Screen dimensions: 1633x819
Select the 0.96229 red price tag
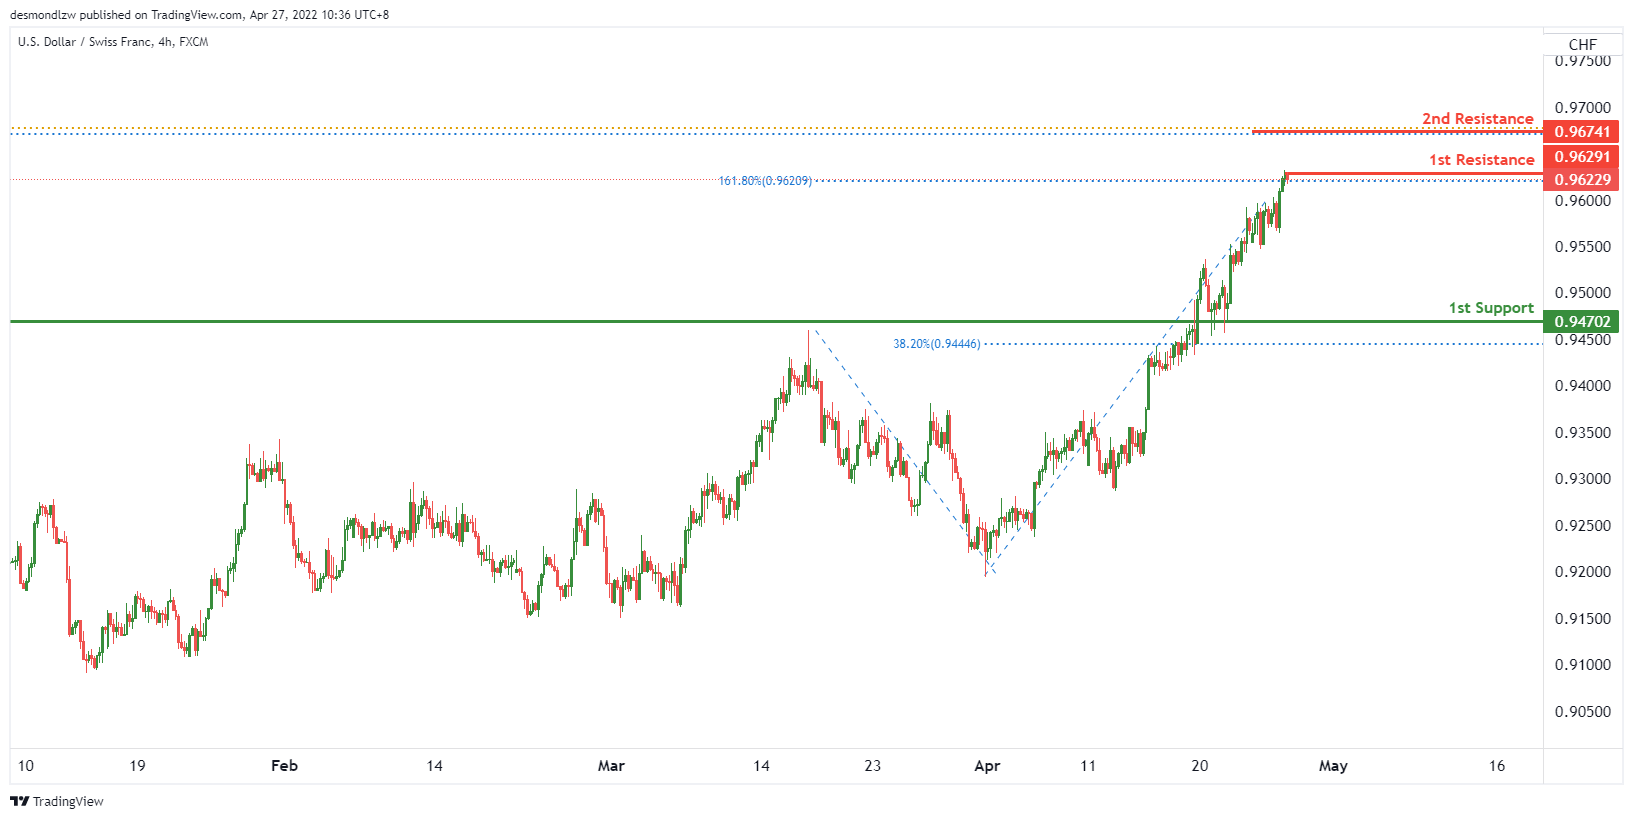point(1582,180)
